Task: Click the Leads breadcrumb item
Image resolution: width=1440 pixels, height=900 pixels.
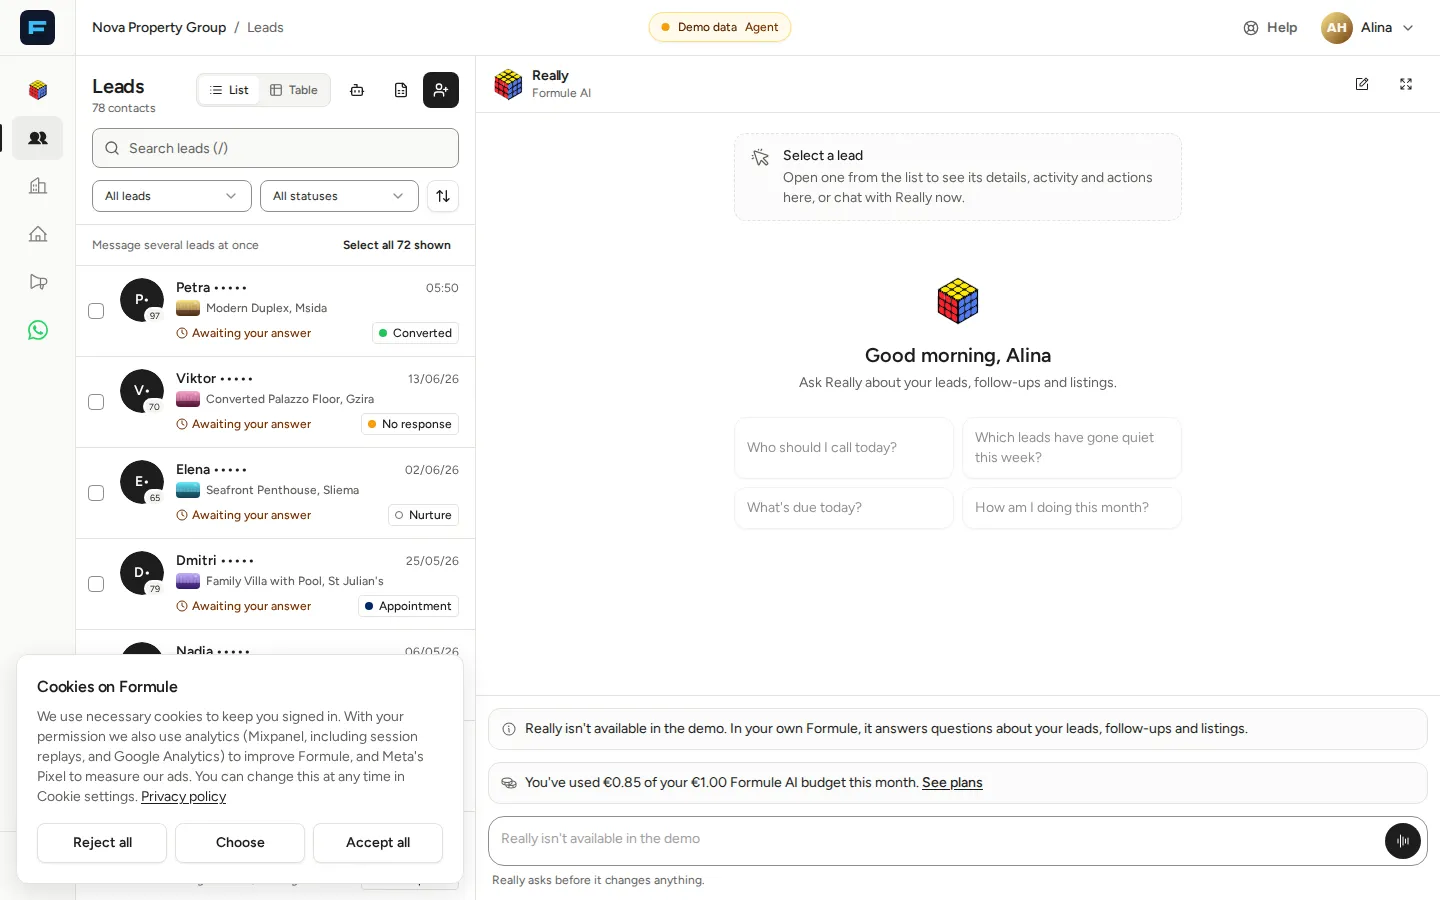Action: 265,28
